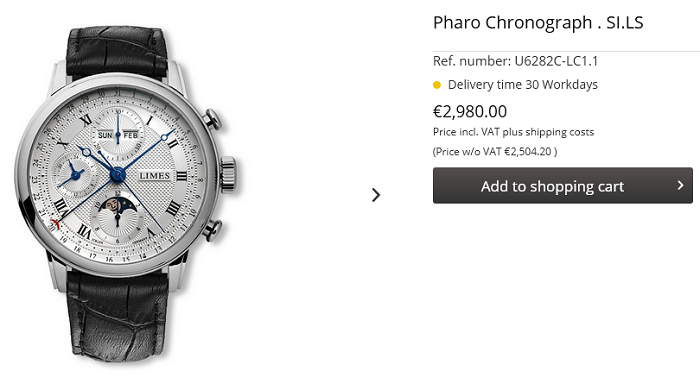Click the next image arrow beside the watch
The image size is (700, 377).
(376, 195)
